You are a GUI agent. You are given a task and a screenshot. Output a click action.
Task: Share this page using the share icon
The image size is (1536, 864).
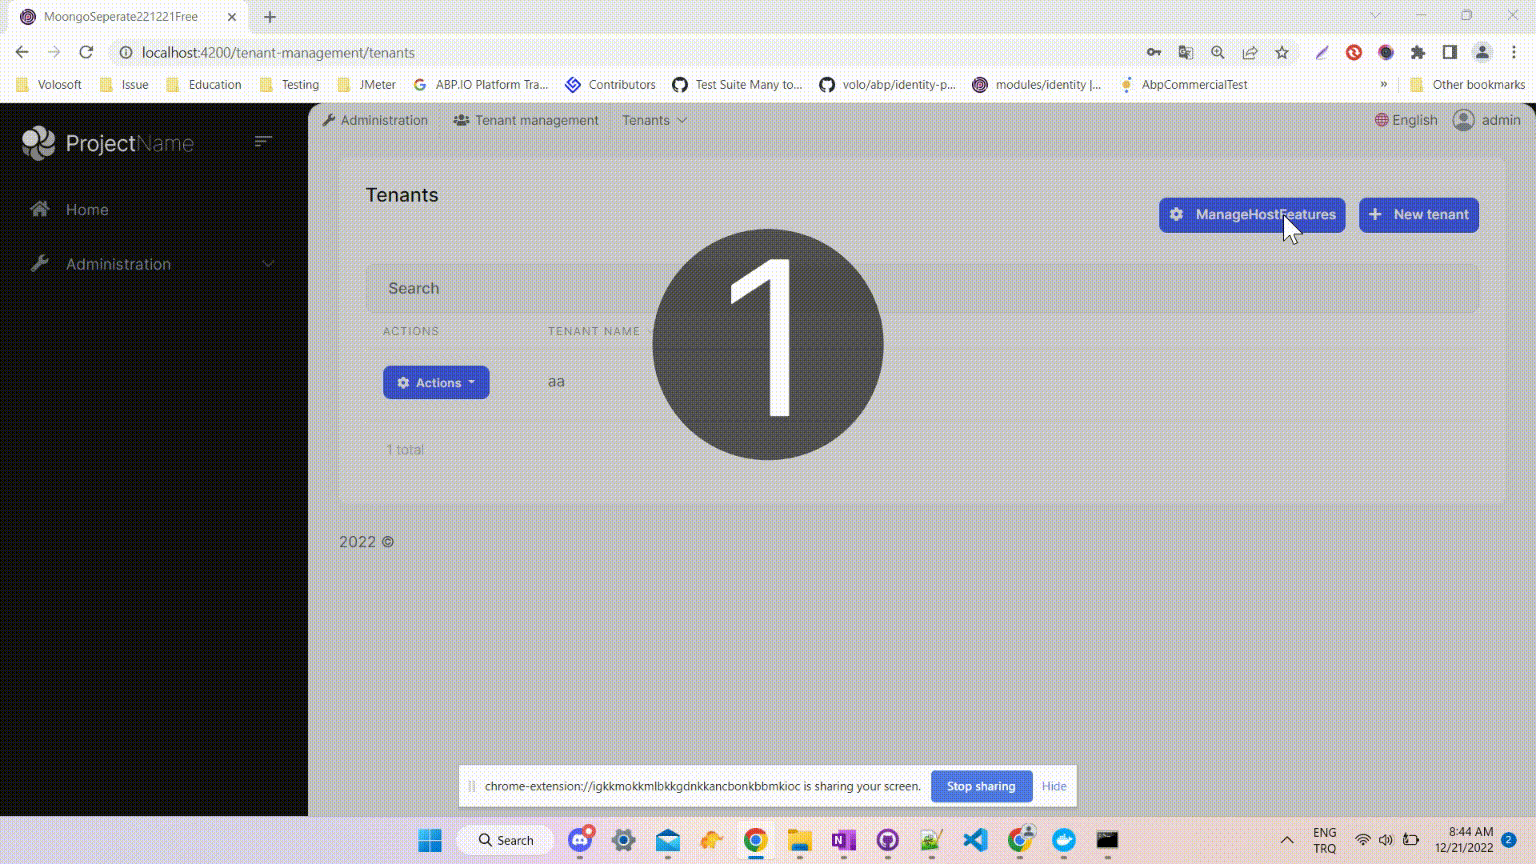tap(1250, 52)
